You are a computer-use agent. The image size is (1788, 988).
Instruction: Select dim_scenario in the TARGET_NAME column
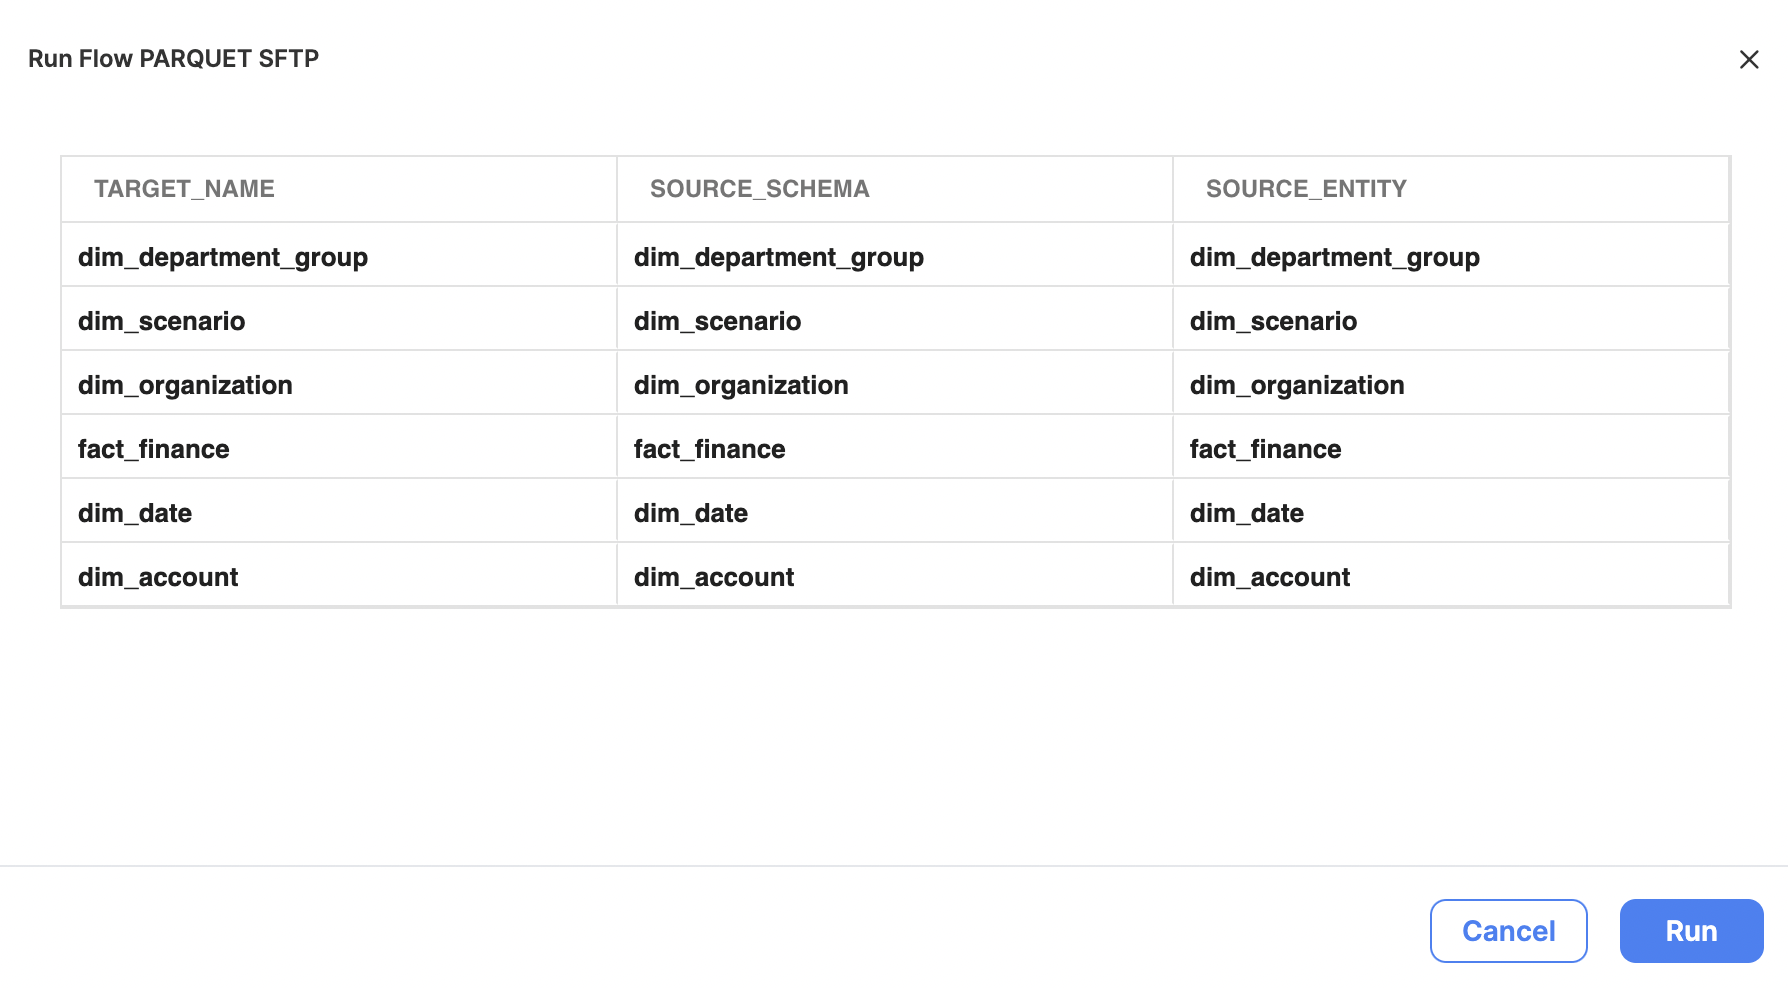click(162, 321)
